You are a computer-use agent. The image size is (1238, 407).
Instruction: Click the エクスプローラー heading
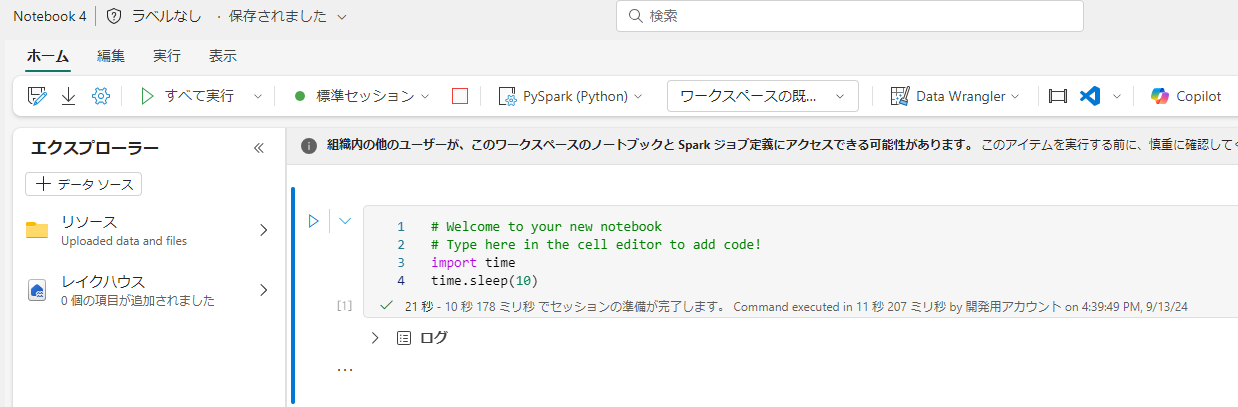pos(95,148)
